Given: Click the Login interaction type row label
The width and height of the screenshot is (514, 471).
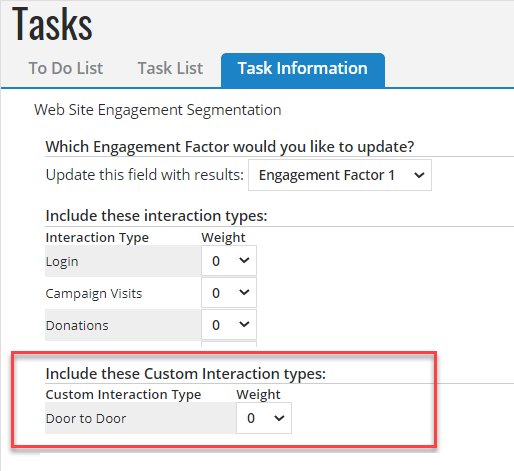Looking at the screenshot, I should [x=62, y=261].
